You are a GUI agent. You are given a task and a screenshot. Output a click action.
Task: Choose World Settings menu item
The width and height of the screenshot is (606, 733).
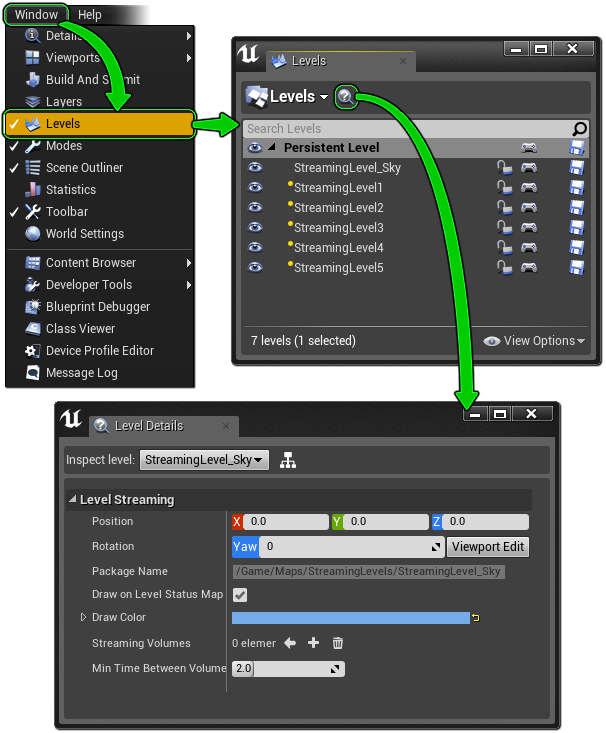[x=99, y=234]
